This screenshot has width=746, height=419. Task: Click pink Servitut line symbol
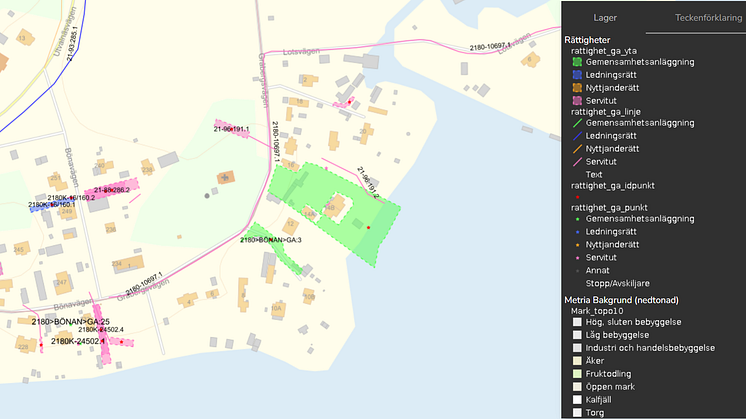pos(577,162)
